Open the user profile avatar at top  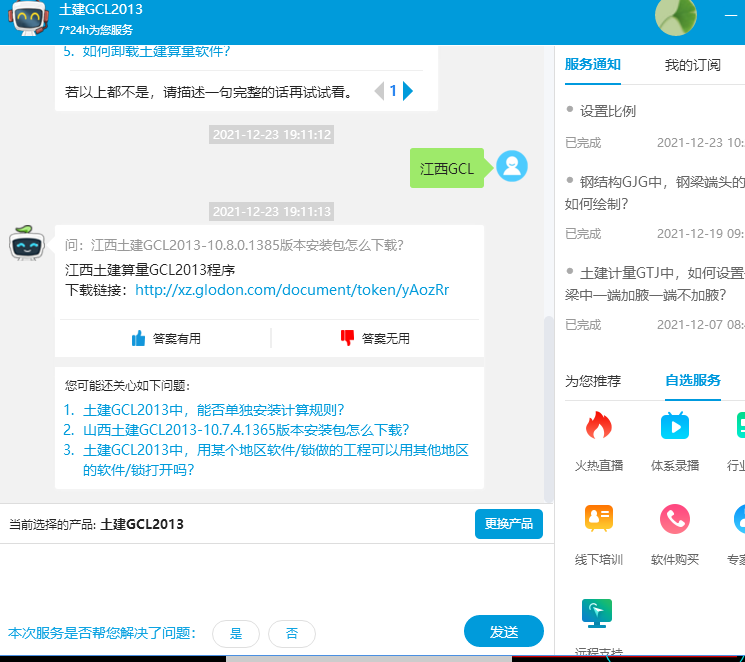[x=675, y=17]
